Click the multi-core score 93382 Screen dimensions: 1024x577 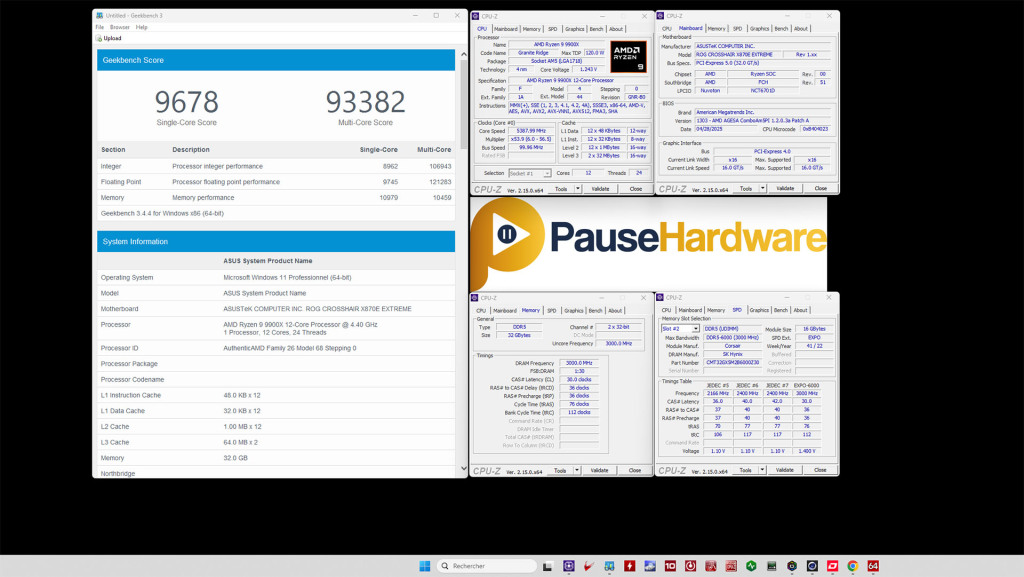pyautogui.click(x=365, y=102)
